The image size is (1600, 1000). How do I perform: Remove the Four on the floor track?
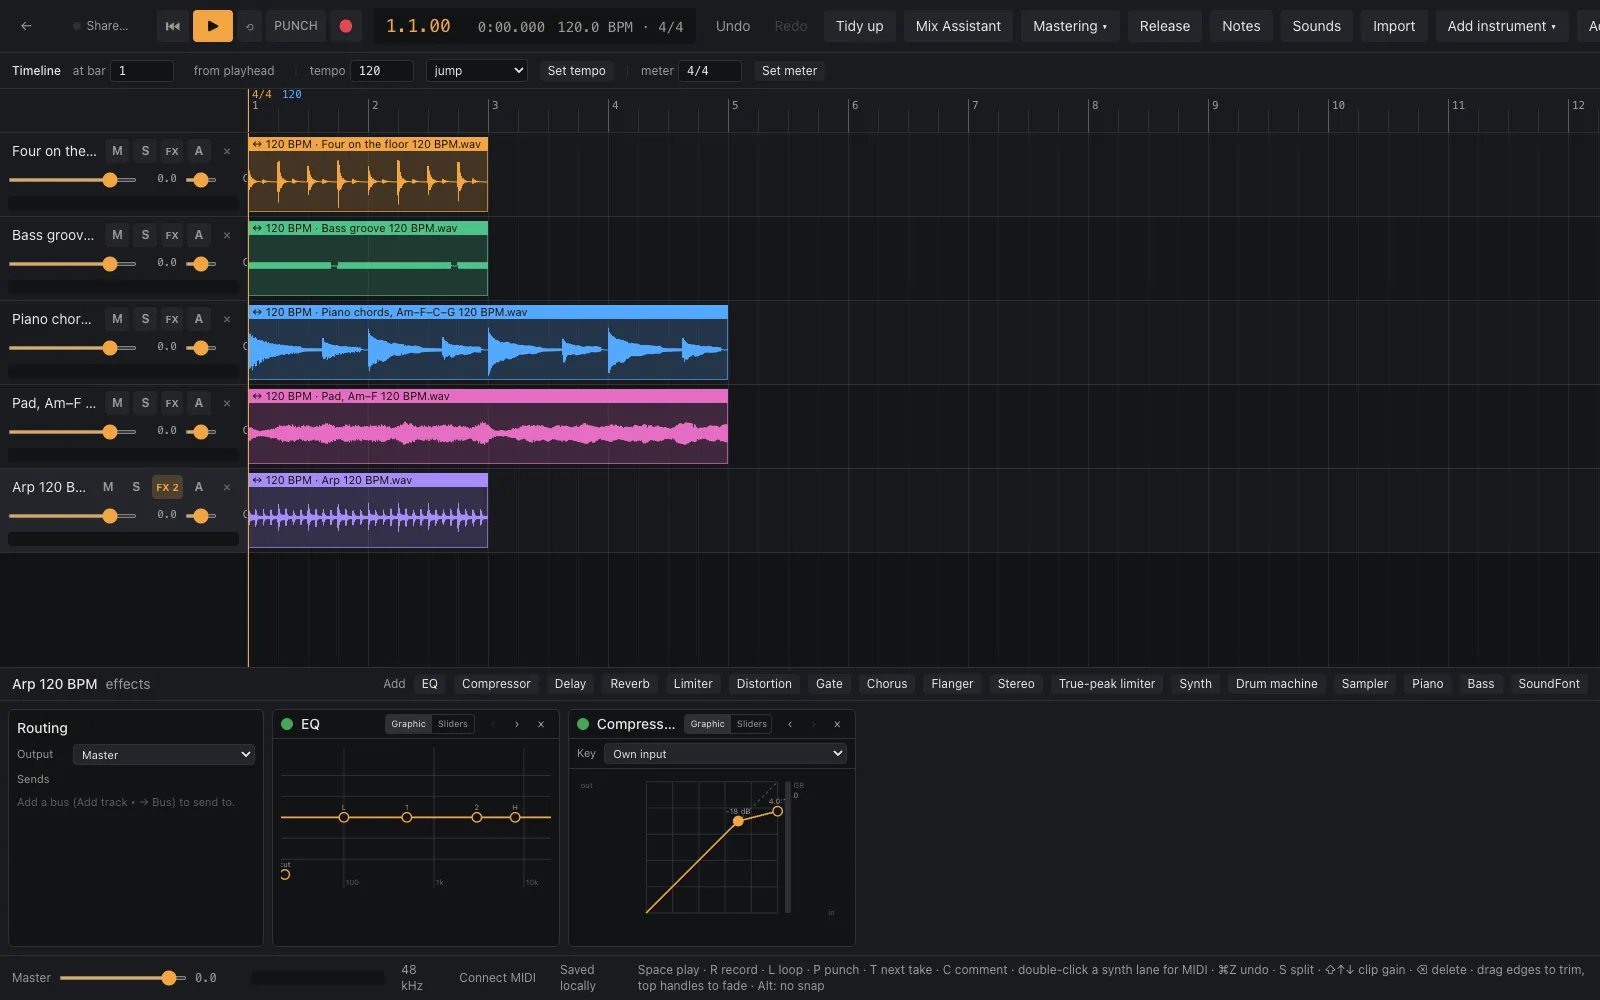coord(227,151)
